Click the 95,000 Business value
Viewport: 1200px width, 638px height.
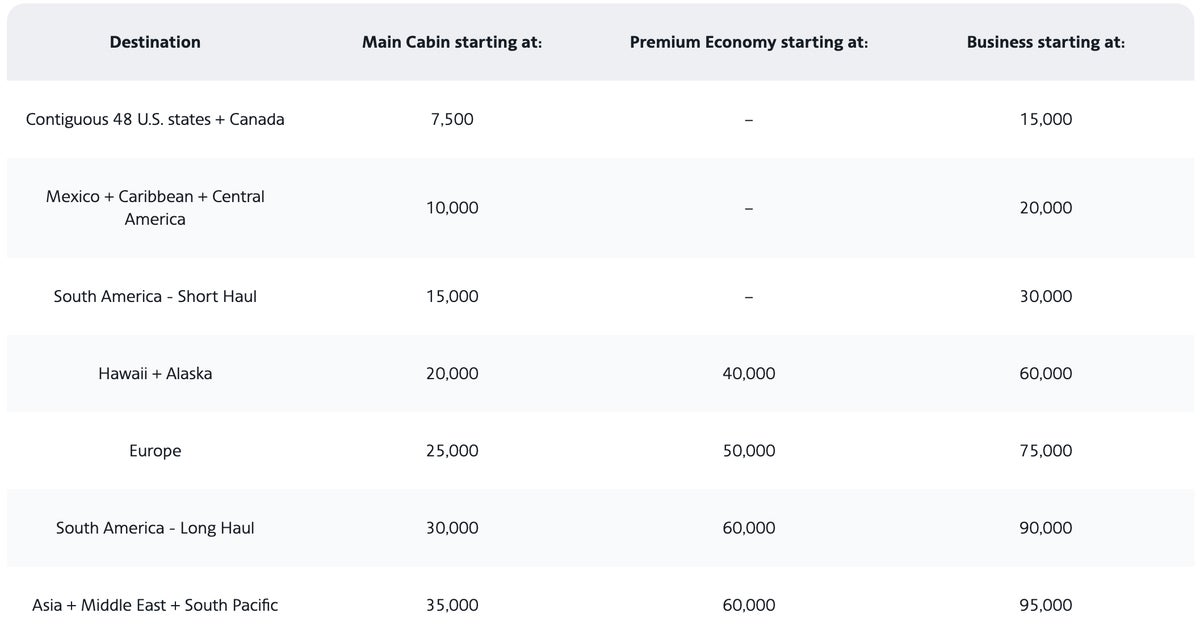[x=1045, y=605]
